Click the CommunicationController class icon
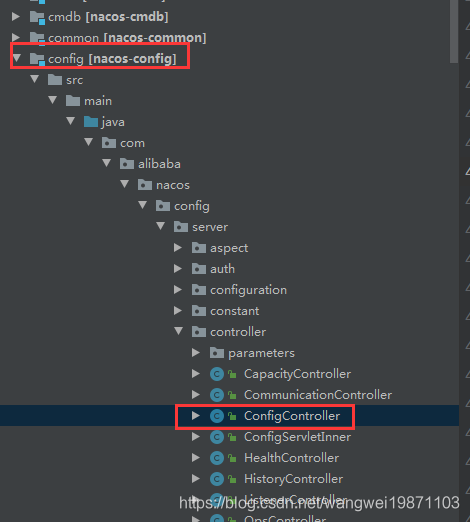This screenshot has width=470, height=522. click(217, 395)
